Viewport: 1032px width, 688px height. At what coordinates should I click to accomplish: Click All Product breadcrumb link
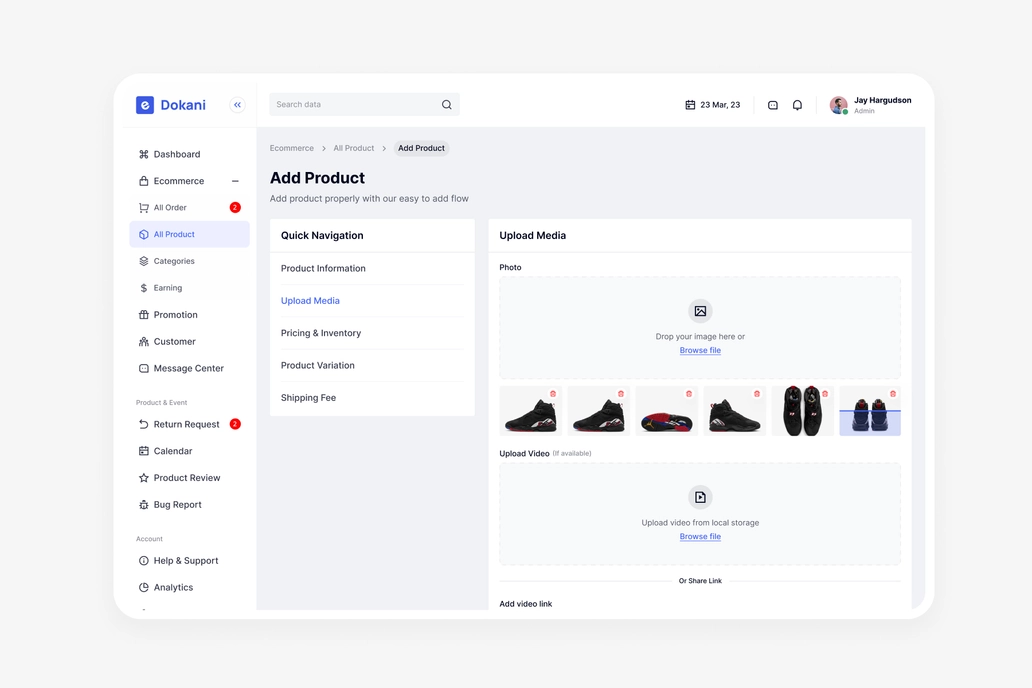[x=353, y=148]
